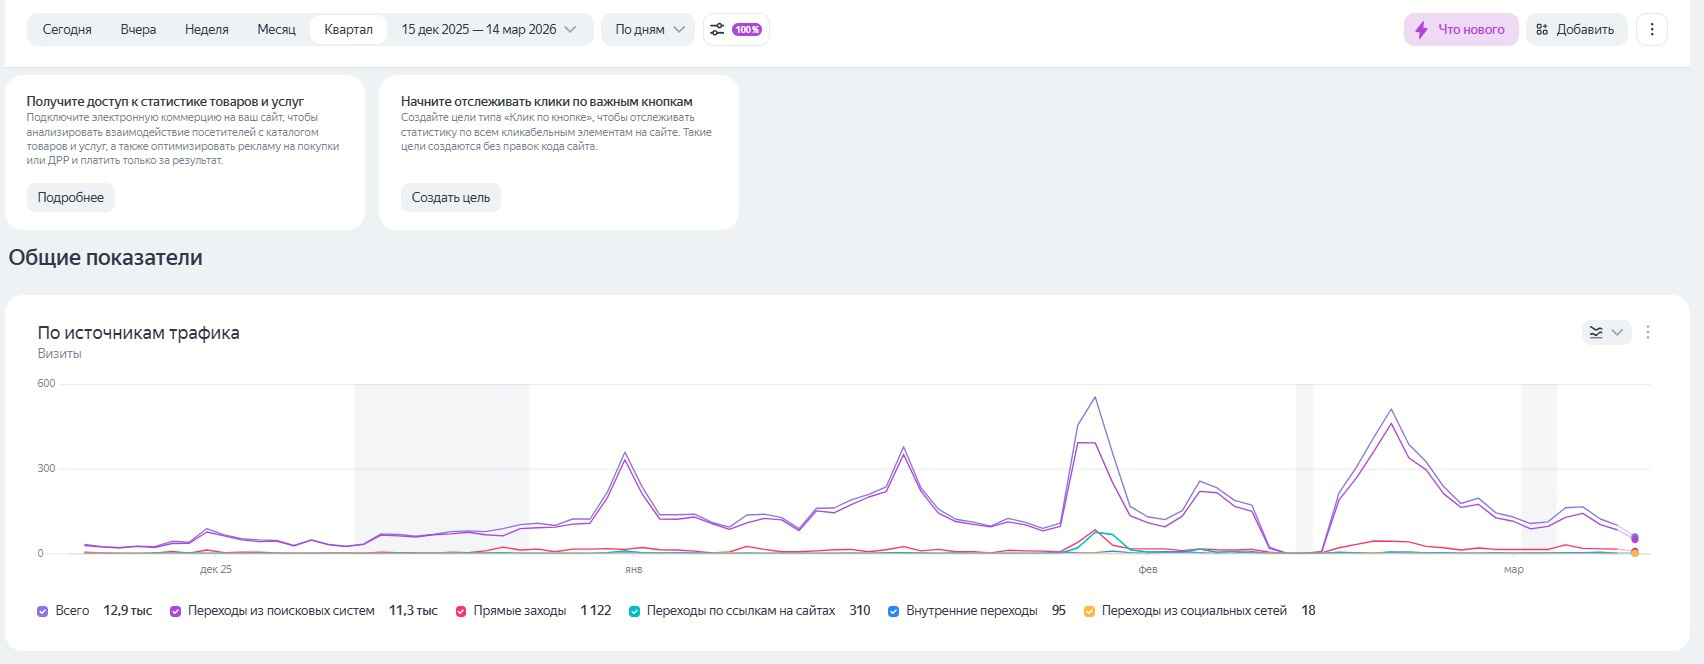Toggle Внутренние переходы legend checkbox
Viewport: 1704px width, 664px height.
894,611
